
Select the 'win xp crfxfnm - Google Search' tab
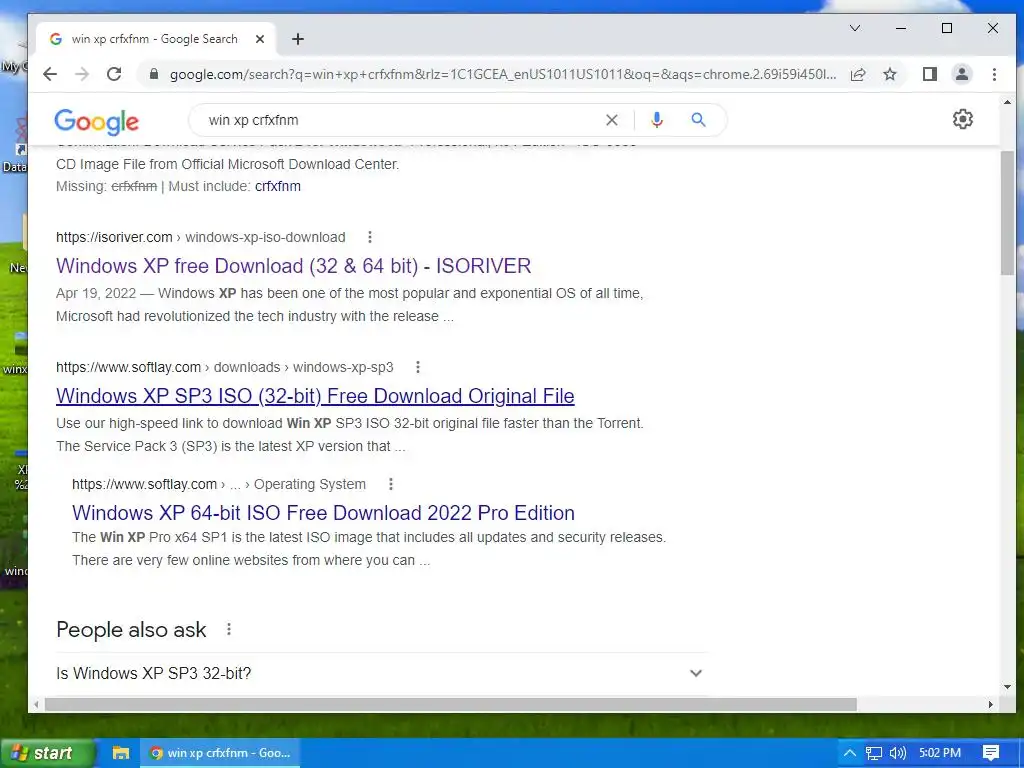[x=154, y=39]
